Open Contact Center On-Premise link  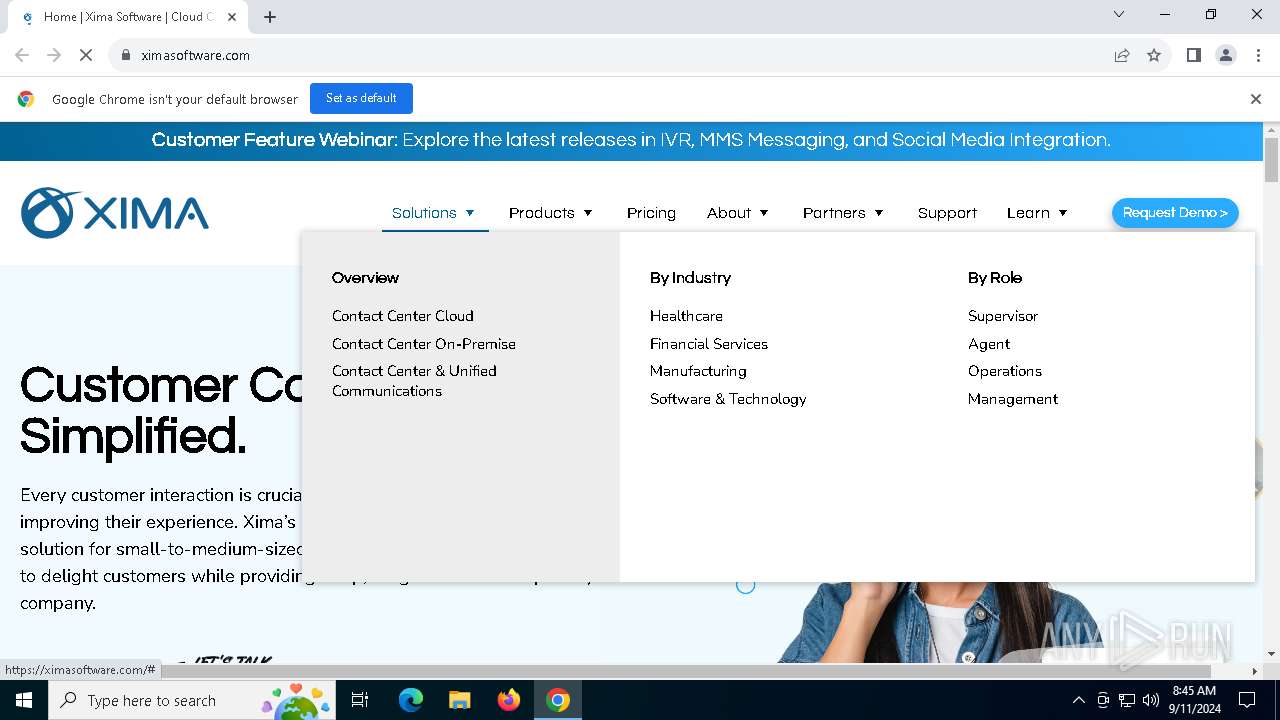click(424, 344)
